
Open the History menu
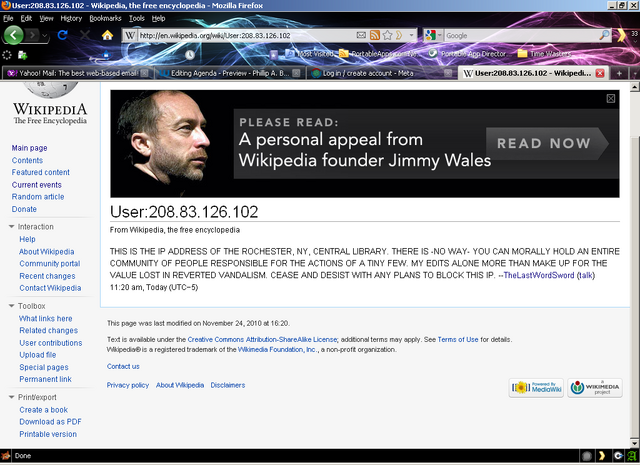click(71, 18)
